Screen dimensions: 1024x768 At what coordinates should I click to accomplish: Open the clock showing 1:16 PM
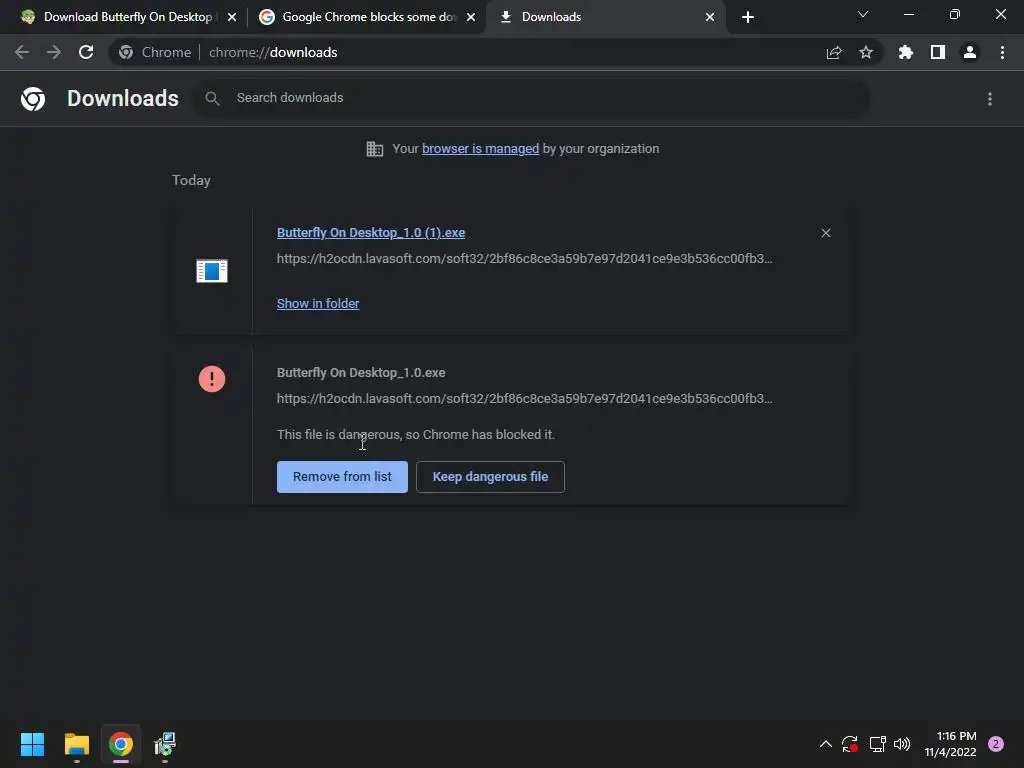point(951,744)
